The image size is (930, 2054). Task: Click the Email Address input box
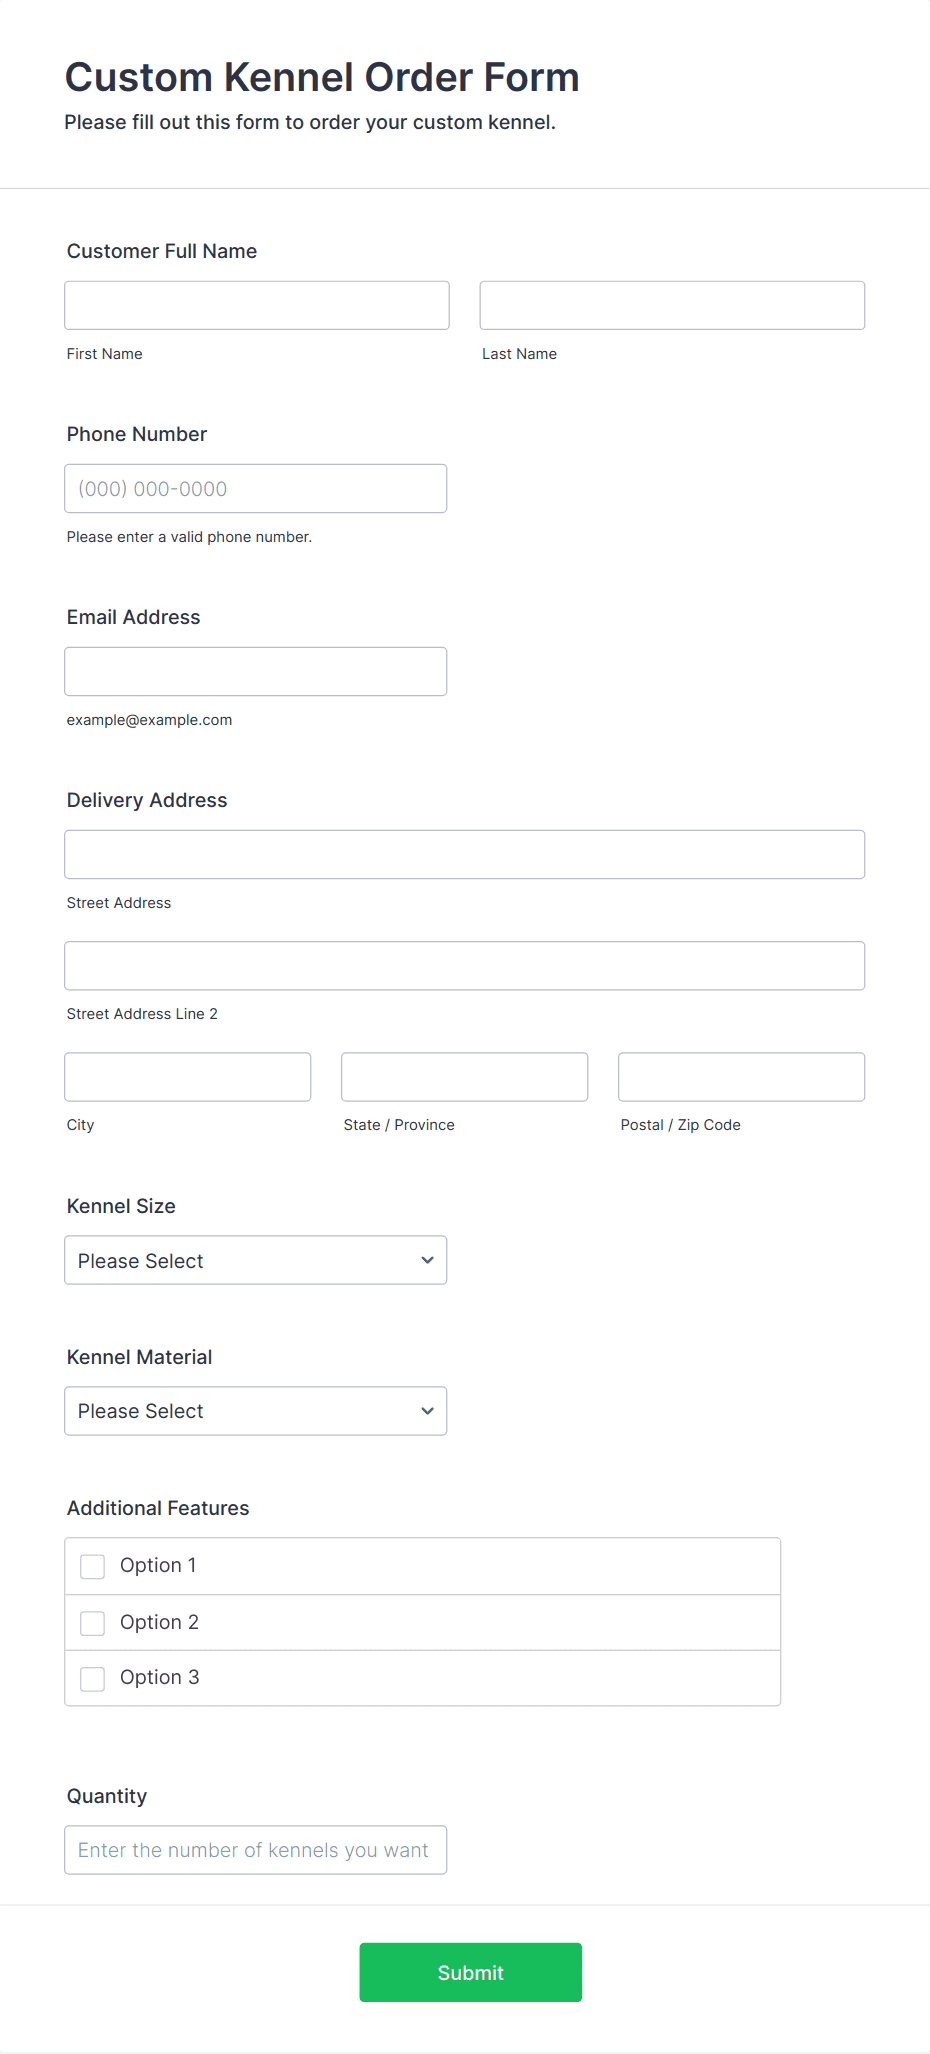point(256,671)
